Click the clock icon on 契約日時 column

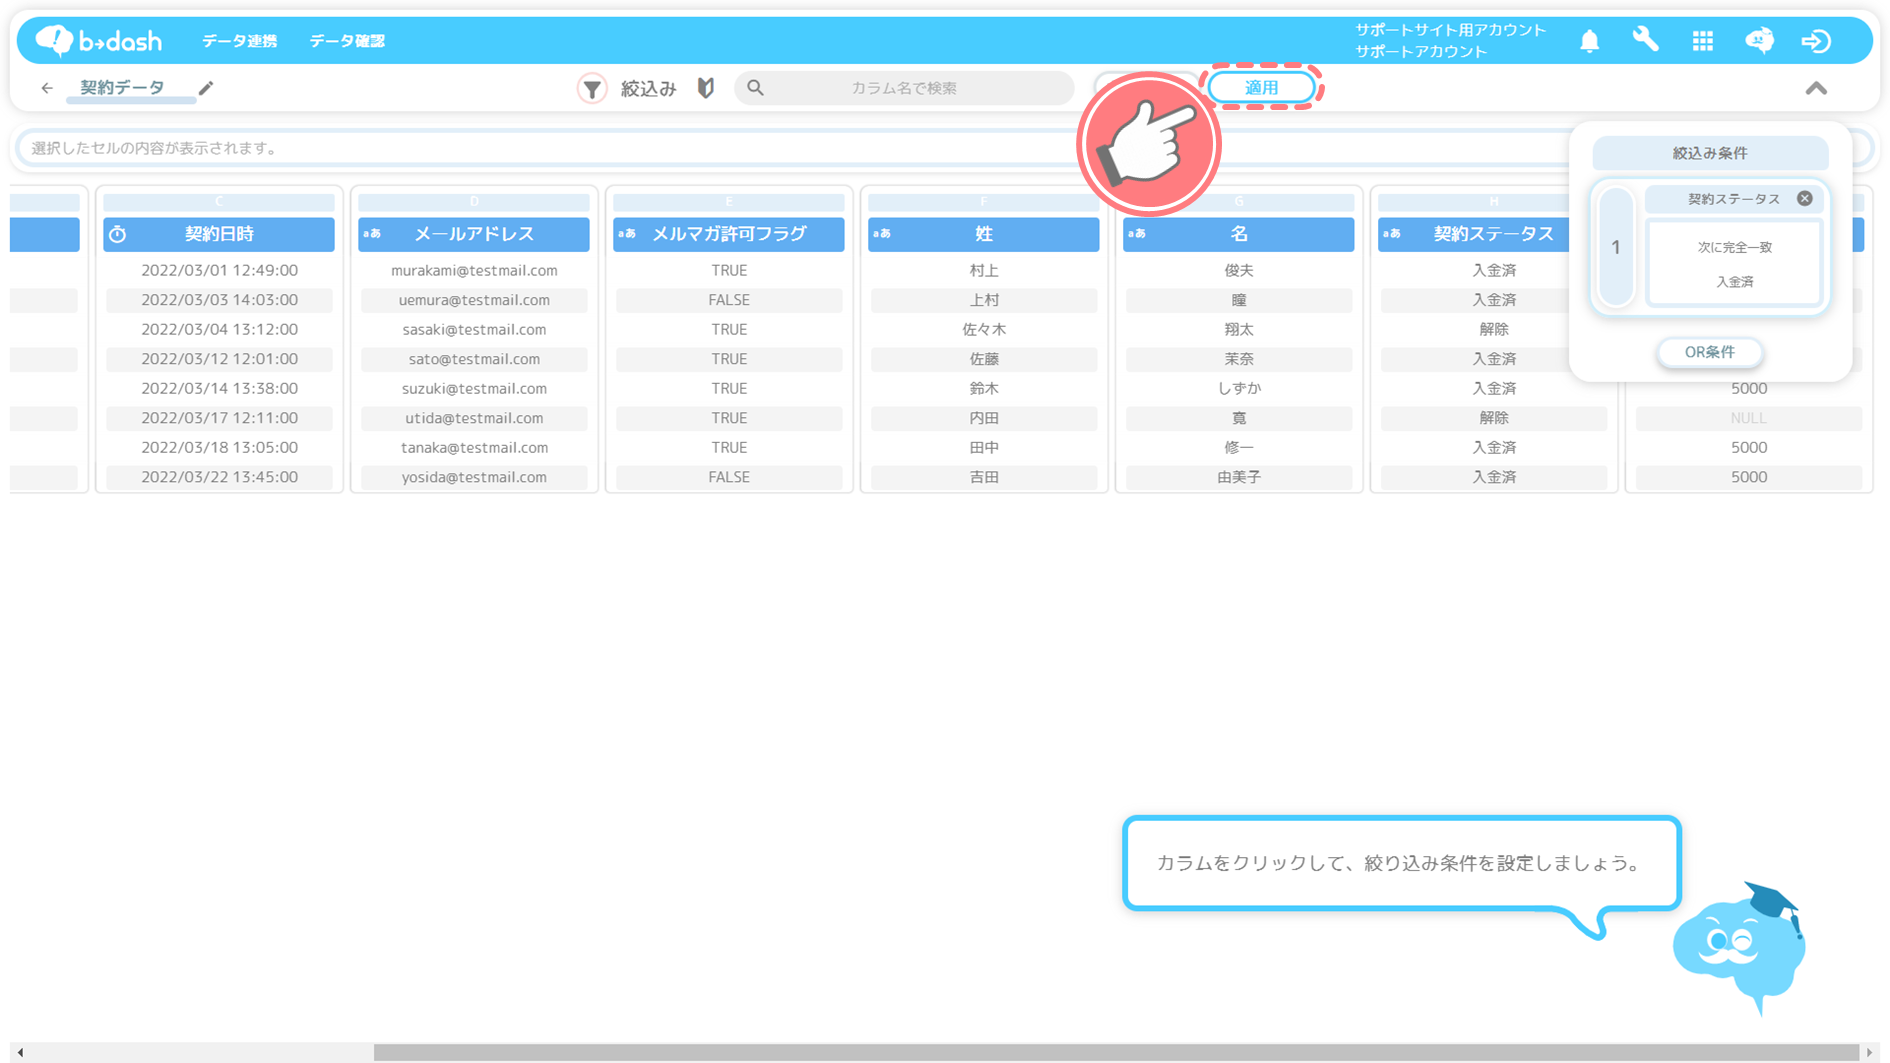click(118, 234)
